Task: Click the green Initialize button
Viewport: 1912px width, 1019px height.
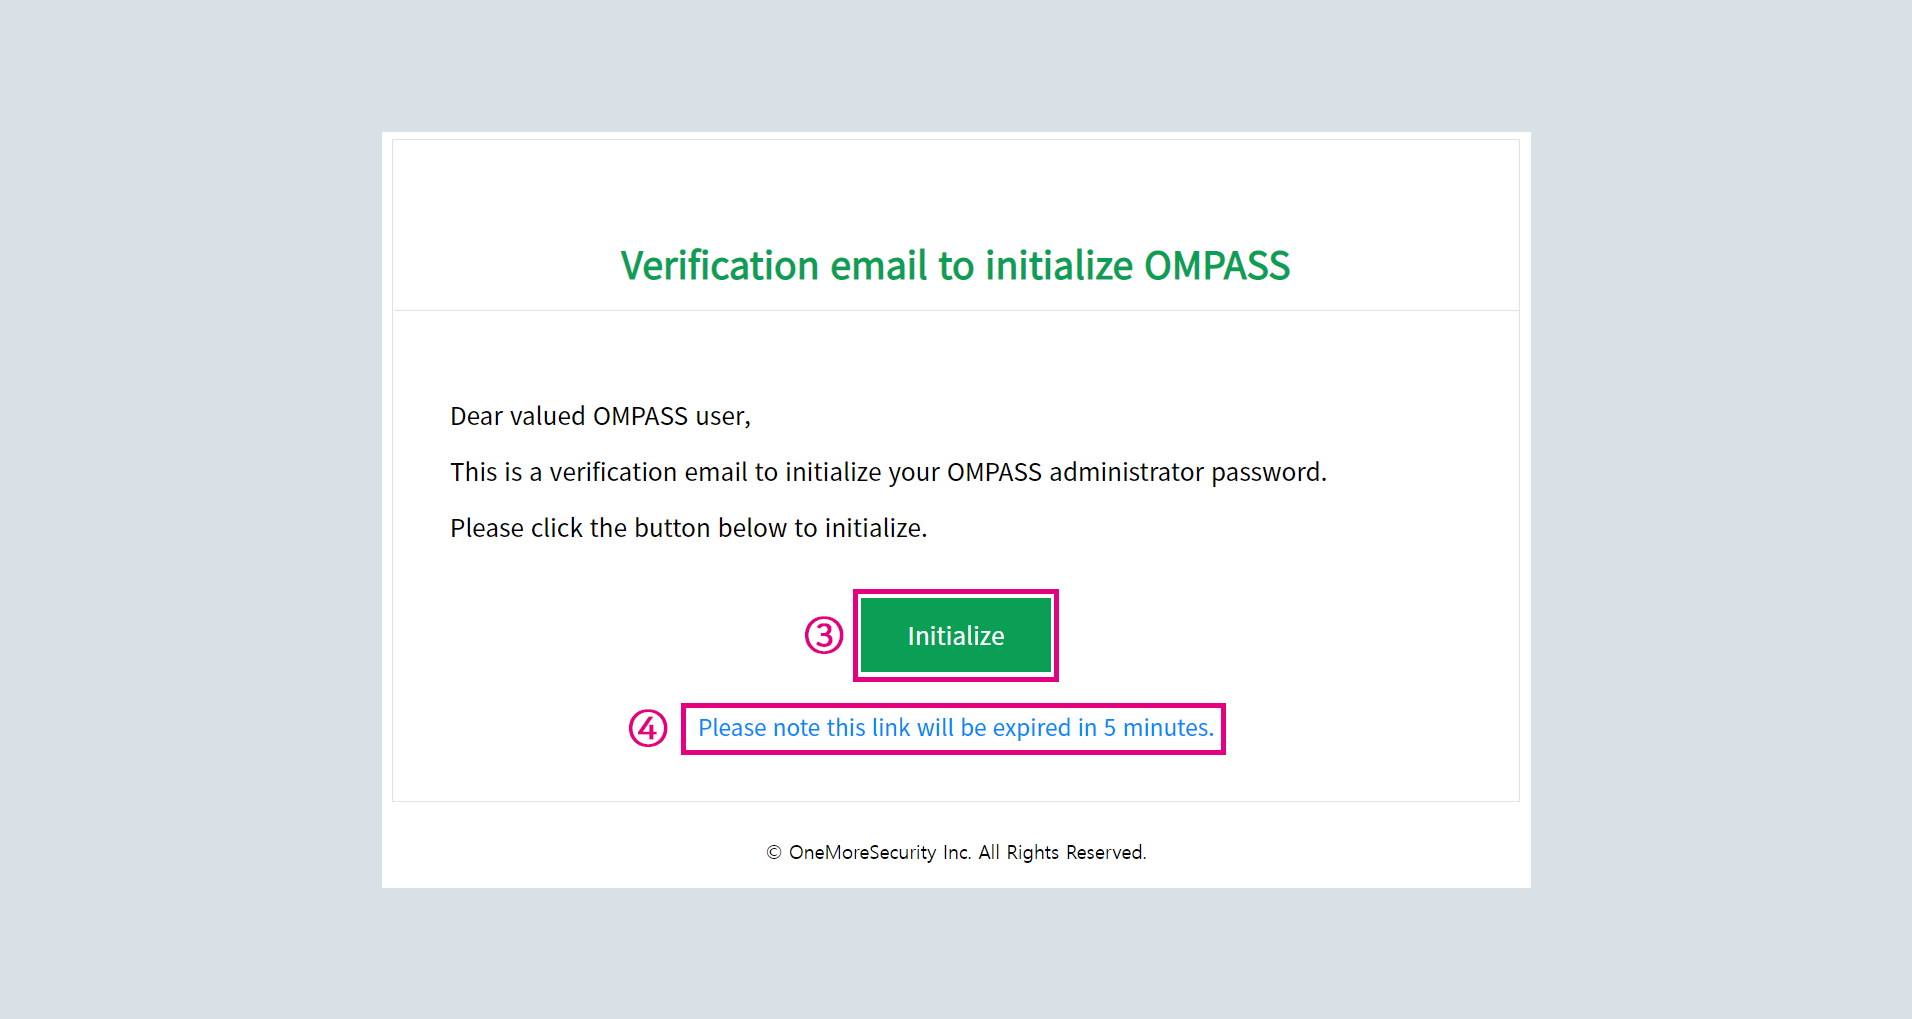Action: (955, 636)
